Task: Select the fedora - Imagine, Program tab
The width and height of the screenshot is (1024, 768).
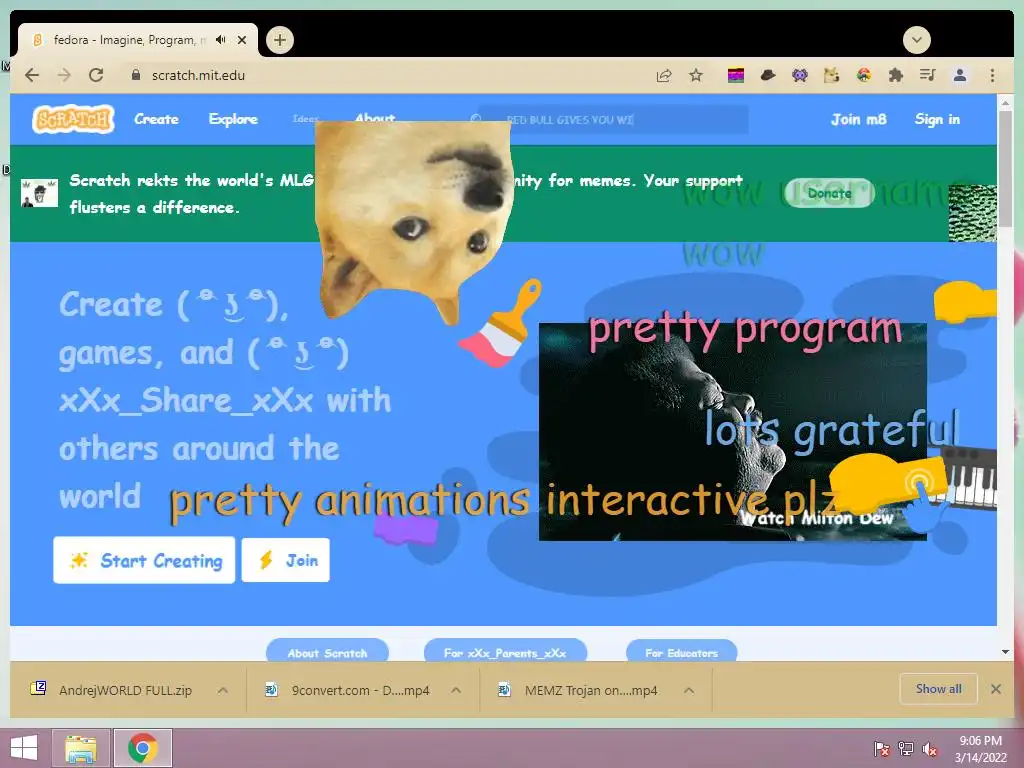Action: coord(128,40)
